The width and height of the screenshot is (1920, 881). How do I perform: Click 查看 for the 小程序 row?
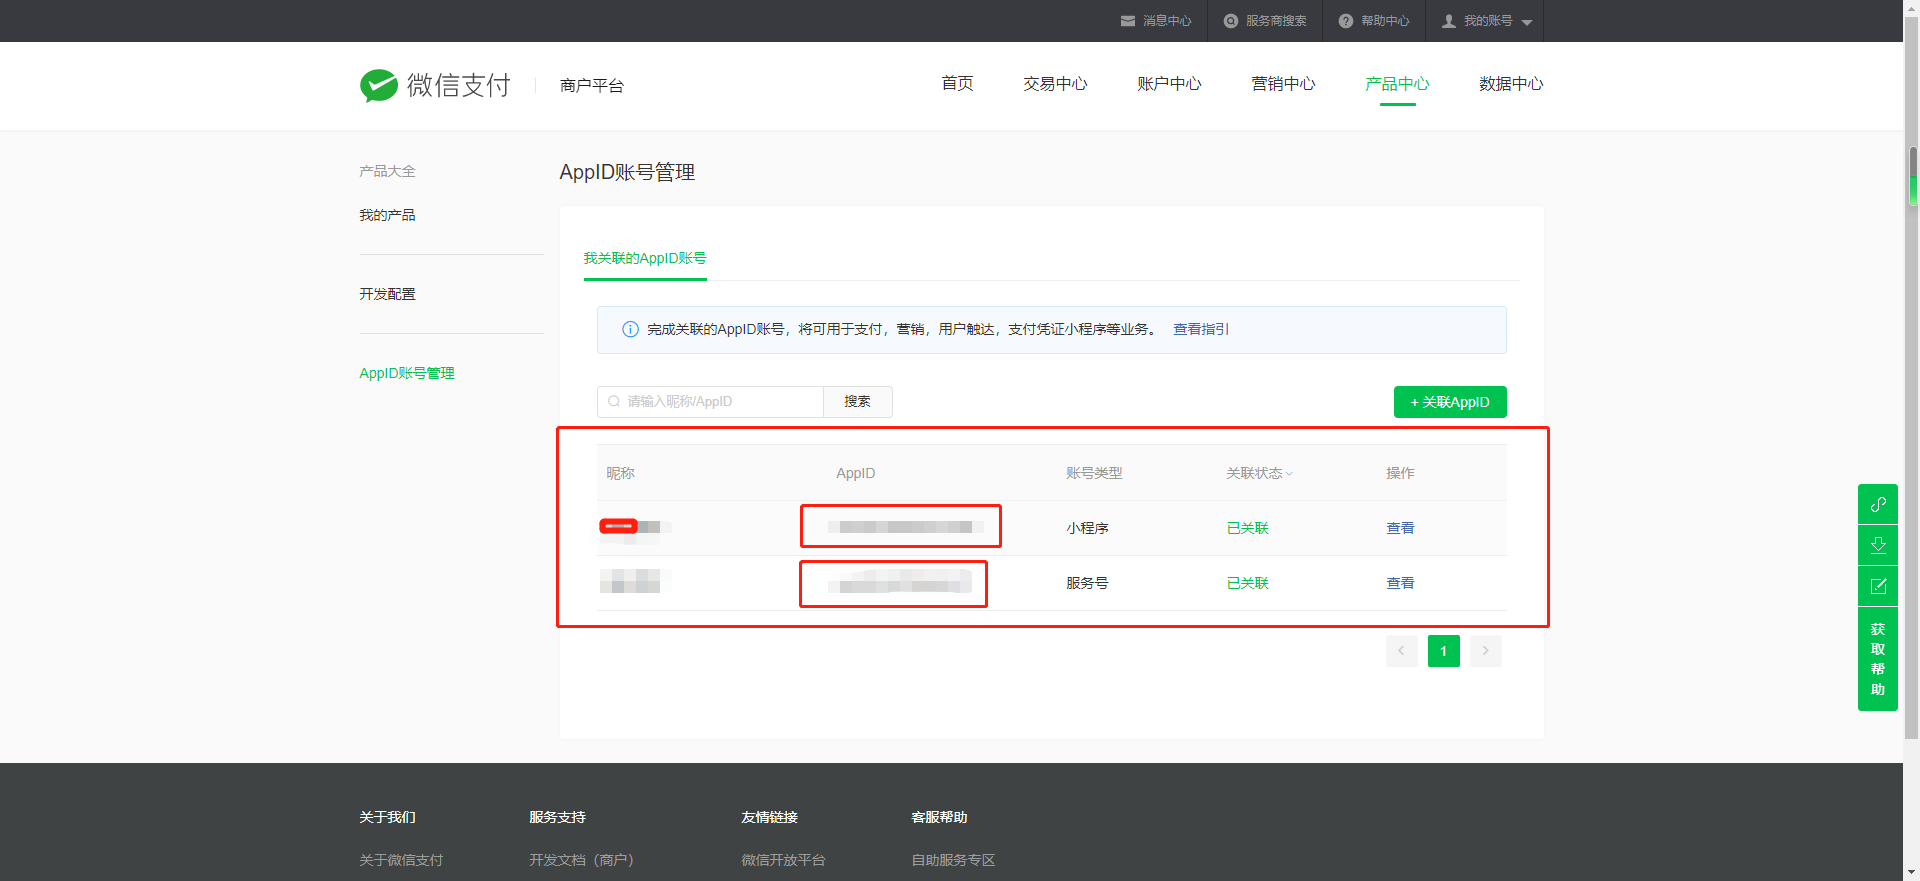[1400, 528]
